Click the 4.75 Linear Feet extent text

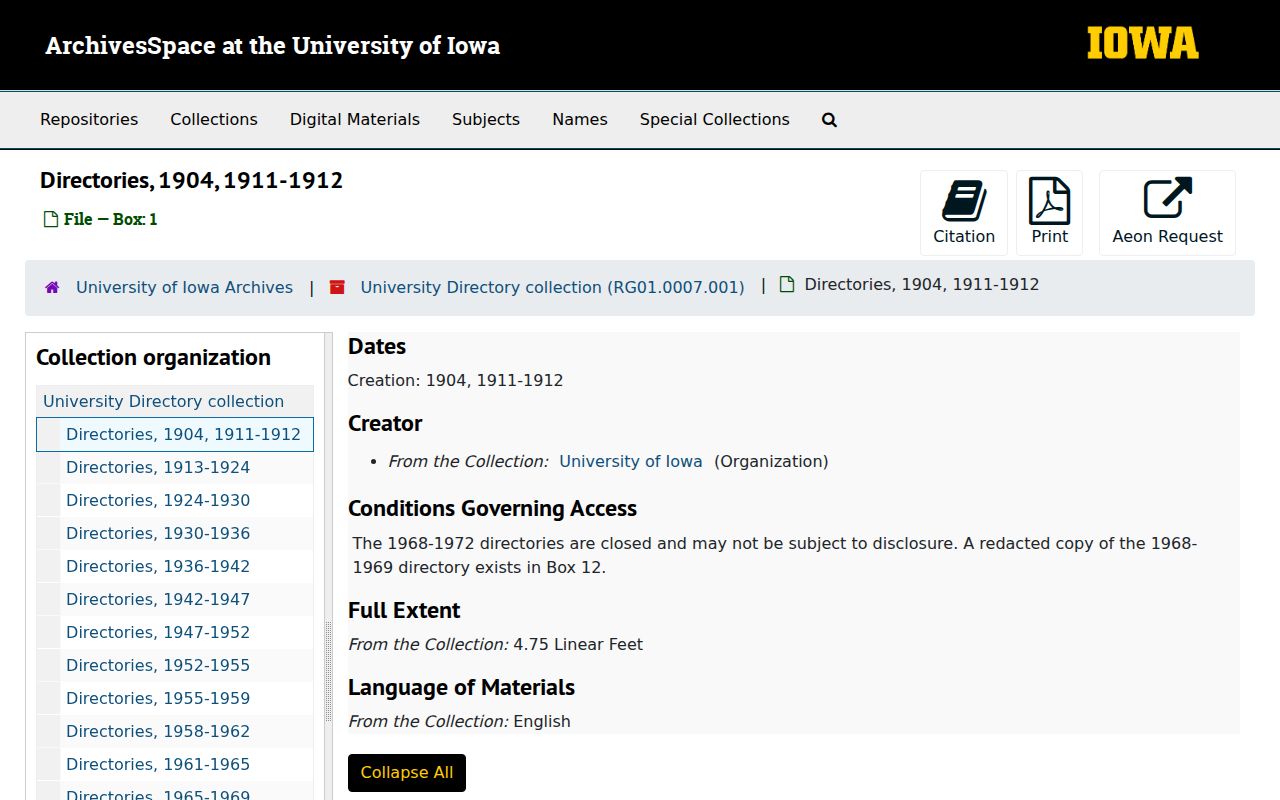(x=578, y=644)
